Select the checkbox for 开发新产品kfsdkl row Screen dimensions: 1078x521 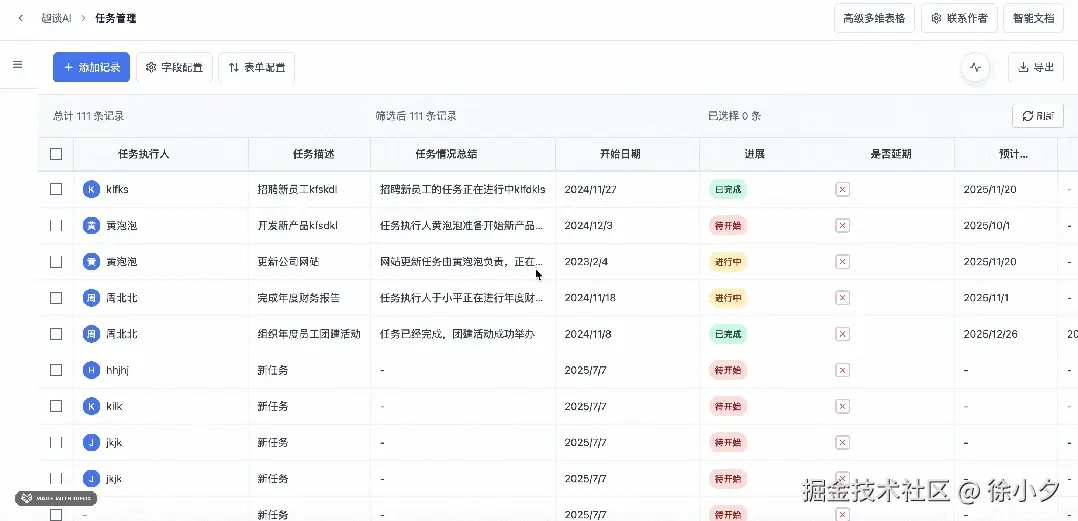(x=56, y=225)
